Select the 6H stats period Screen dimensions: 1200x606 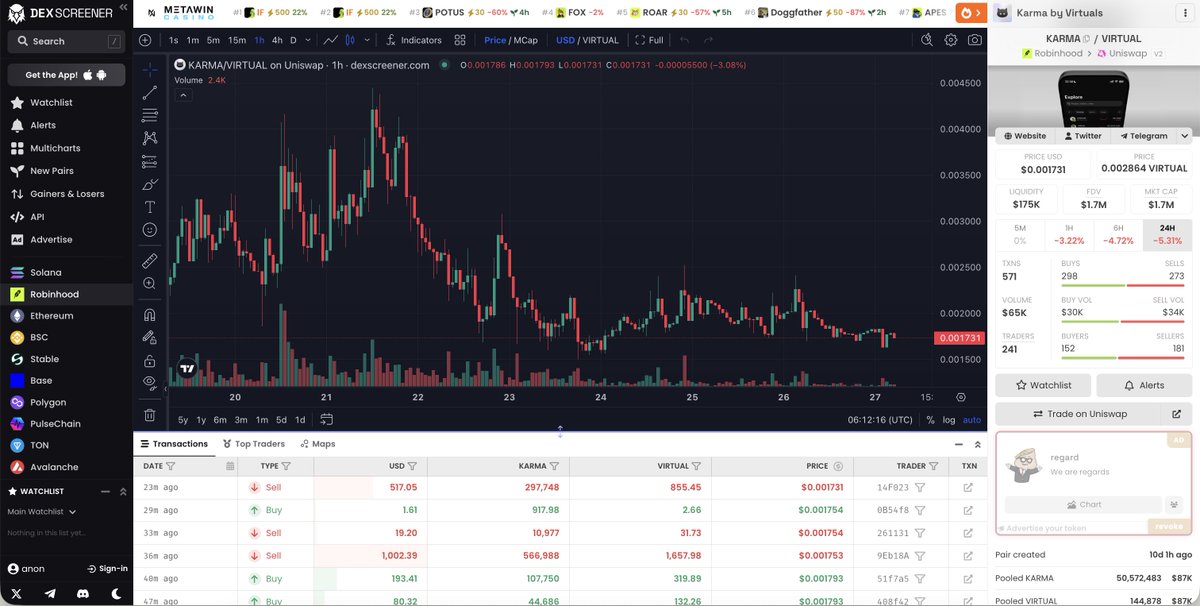tap(1118, 235)
